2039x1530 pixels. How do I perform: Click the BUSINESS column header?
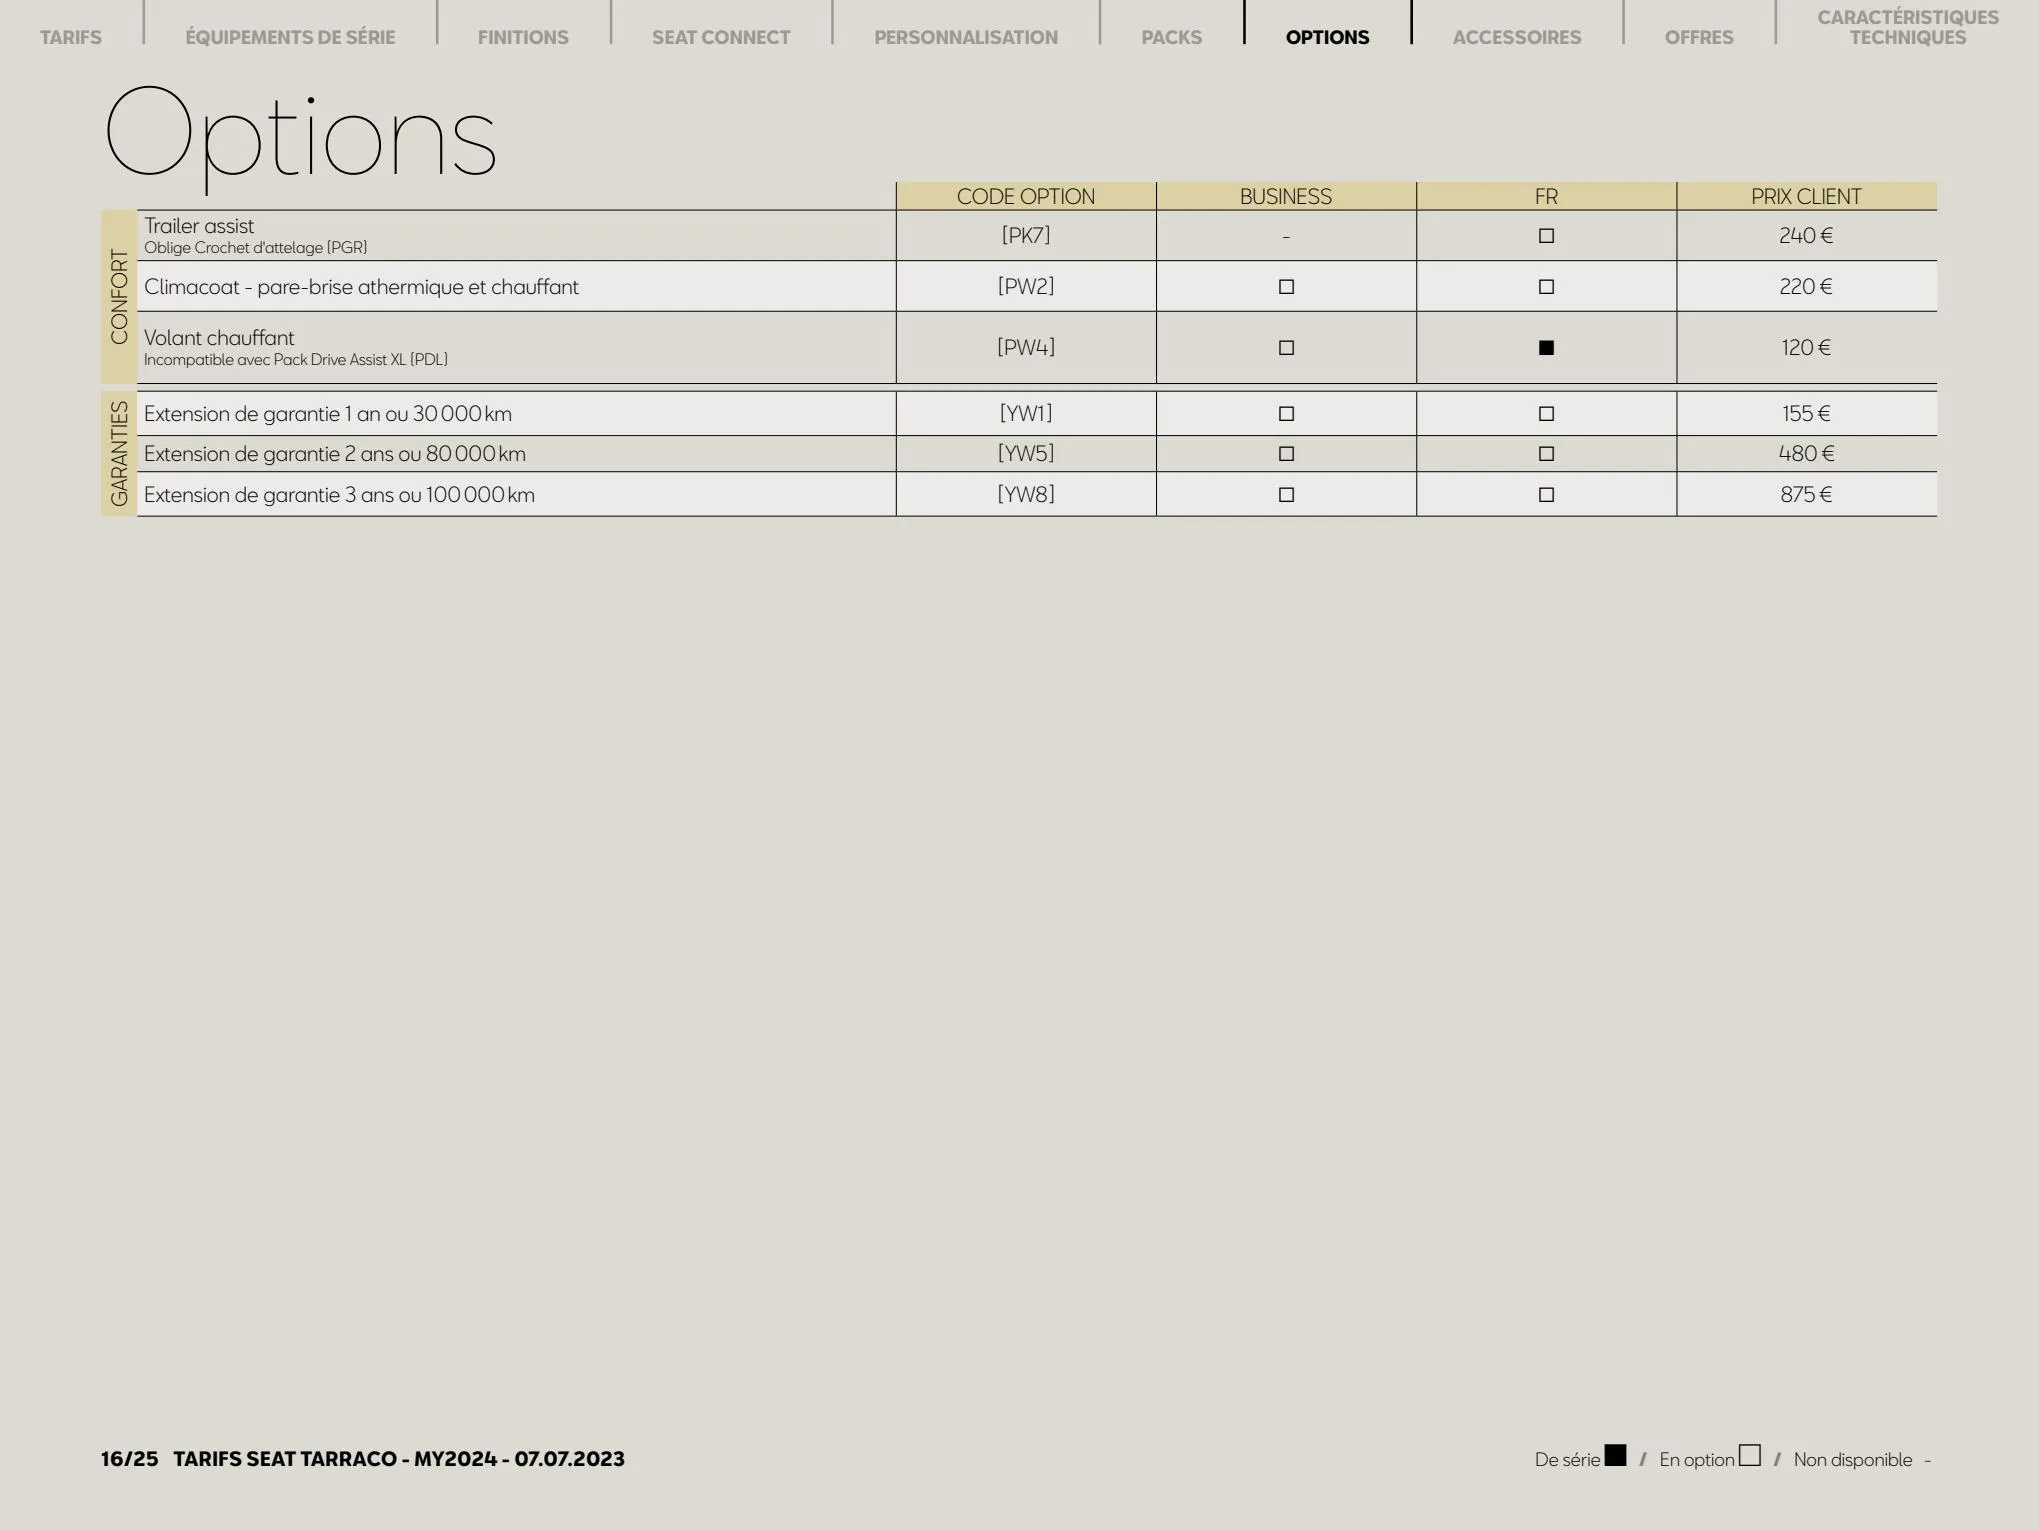click(x=1286, y=196)
